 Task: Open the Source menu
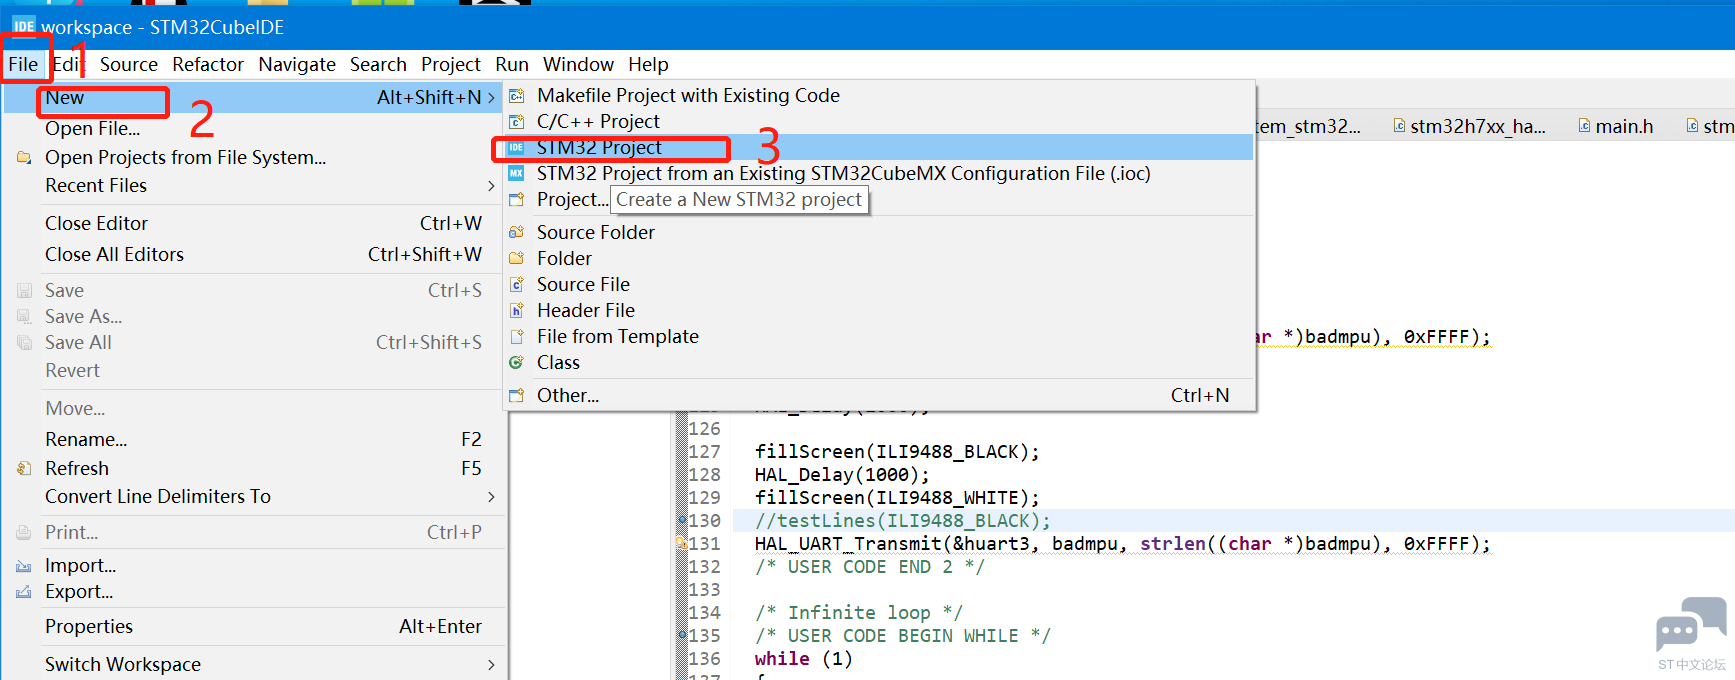(128, 64)
